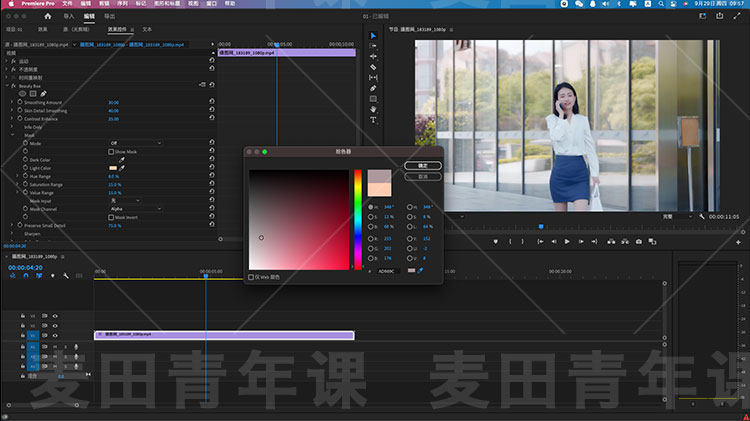Confirm the color picker with 确定
This screenshot has width=750, height=421.
[x=422, y=165]
